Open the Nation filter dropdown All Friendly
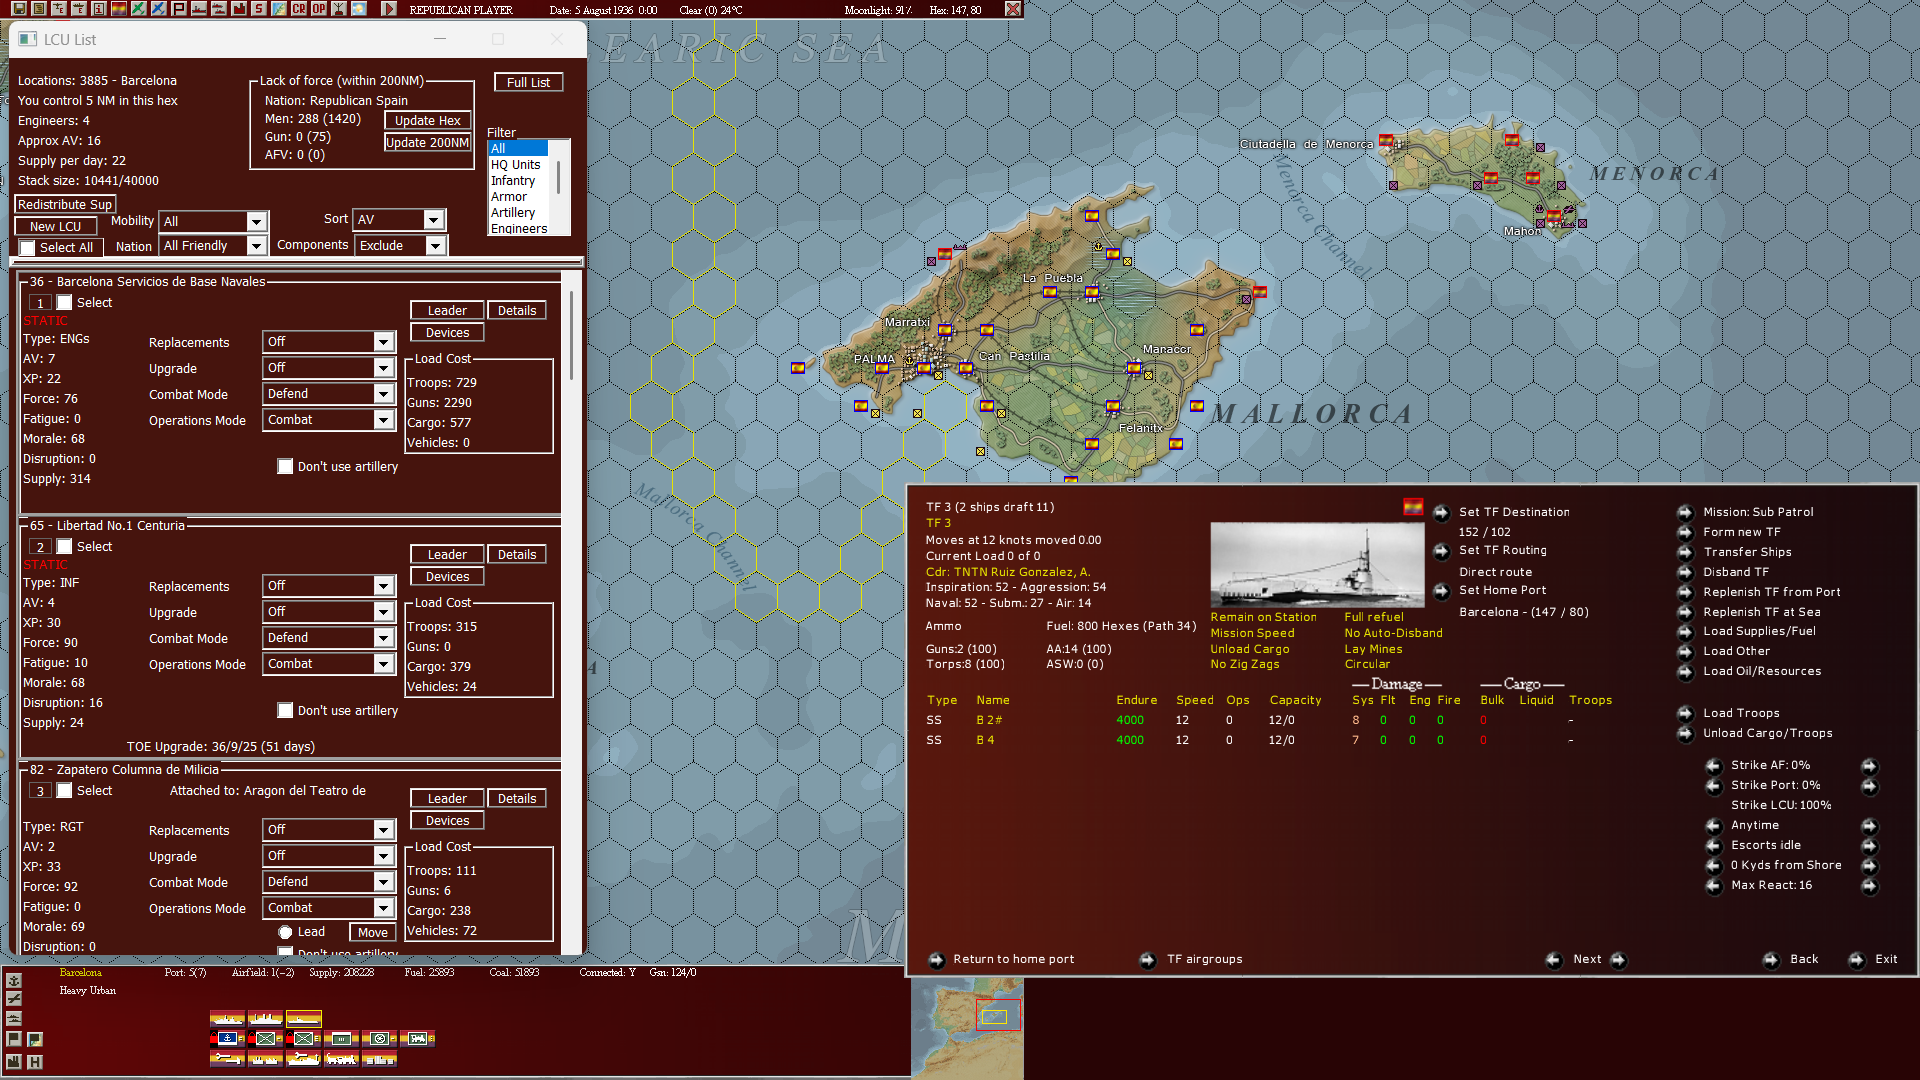Image resolution: width=1920 pixels, height=1080 pixels. [x=257, y=245]
